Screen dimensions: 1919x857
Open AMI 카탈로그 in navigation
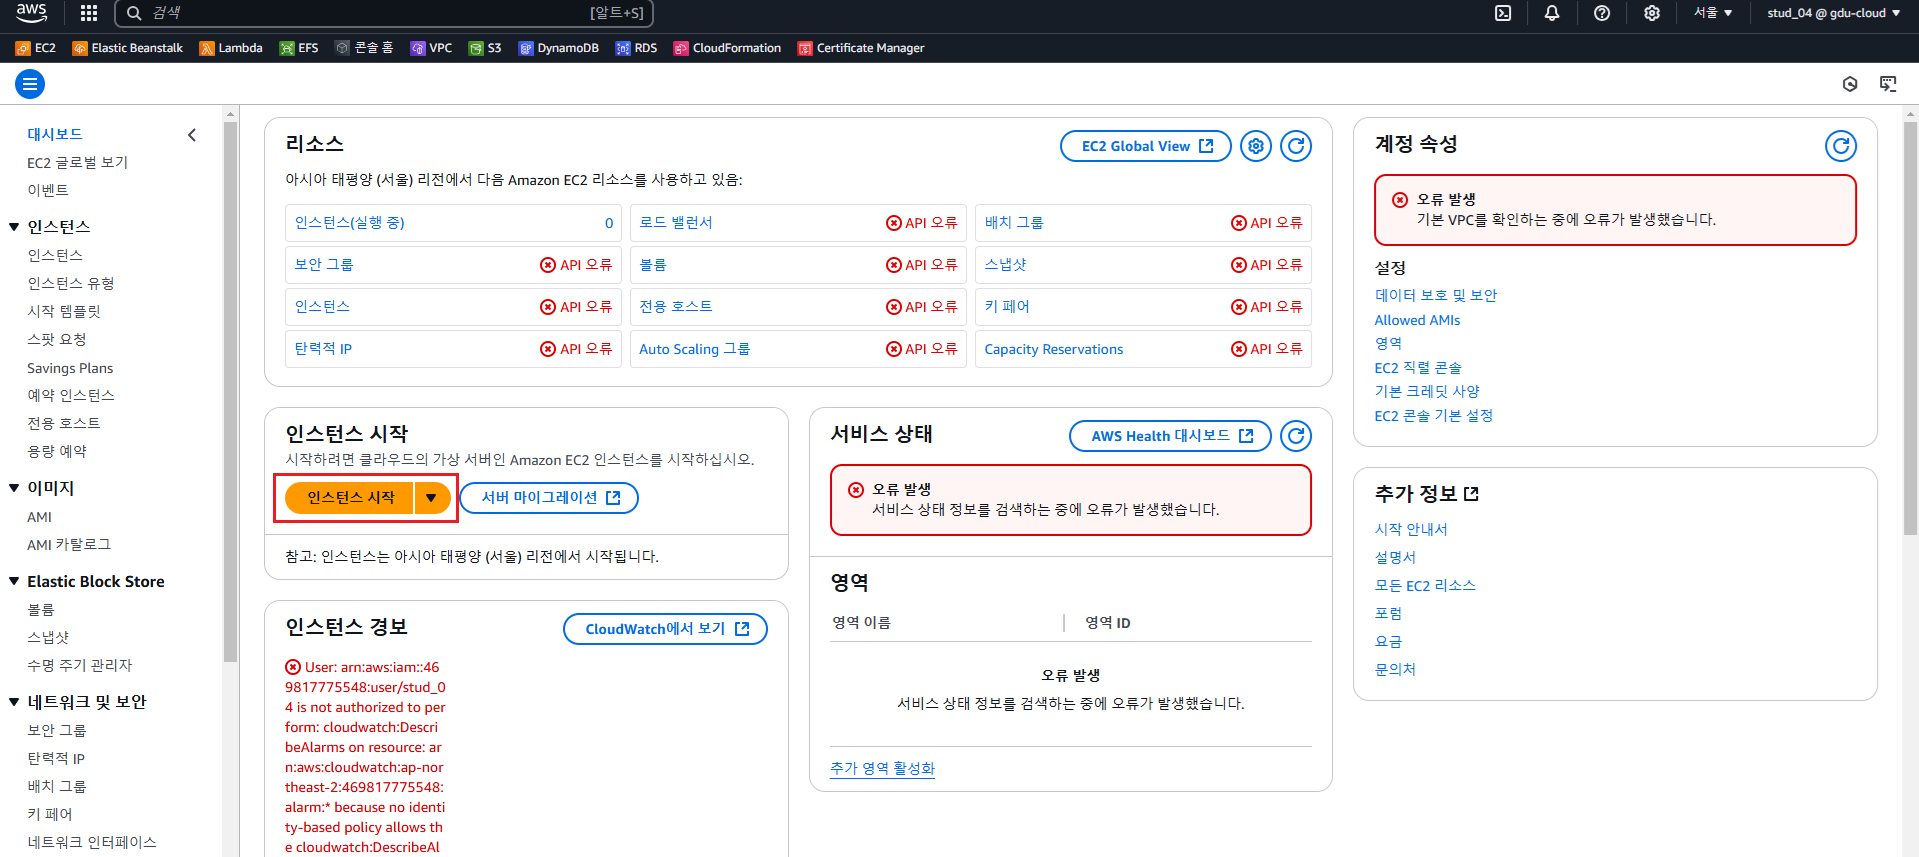point(69,544)
